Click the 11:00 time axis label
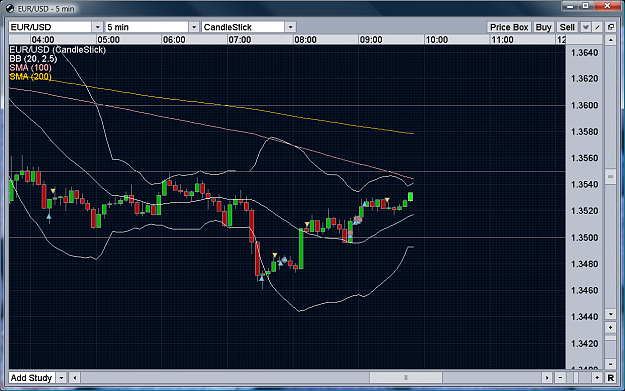The width and height of the screenshot is (625, 391). [x=502, y=40]
